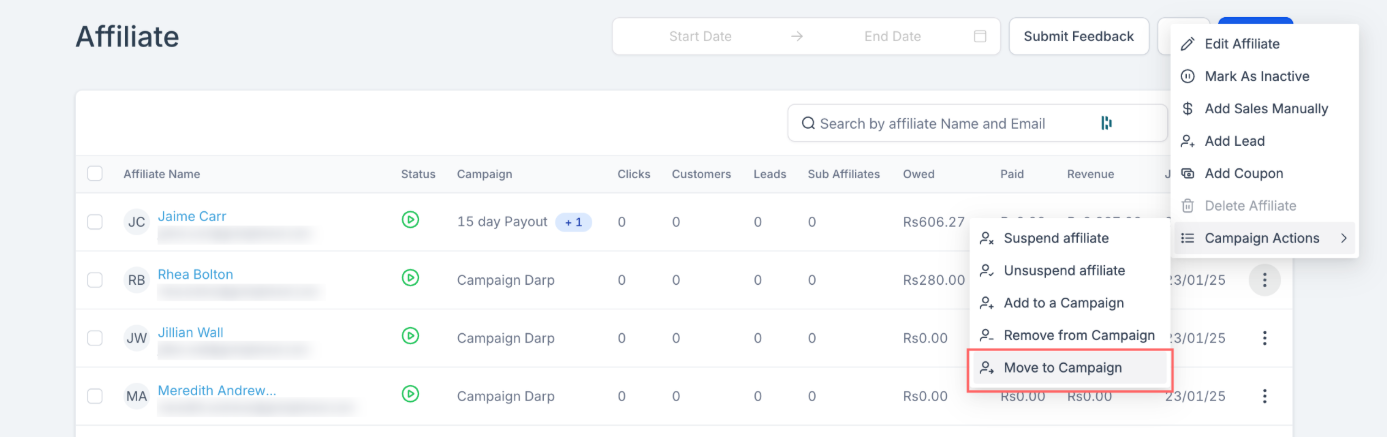Click Meredith Andrew's active status icon
This screenshot has height=437, width=1387.
[x=410, y=394]
